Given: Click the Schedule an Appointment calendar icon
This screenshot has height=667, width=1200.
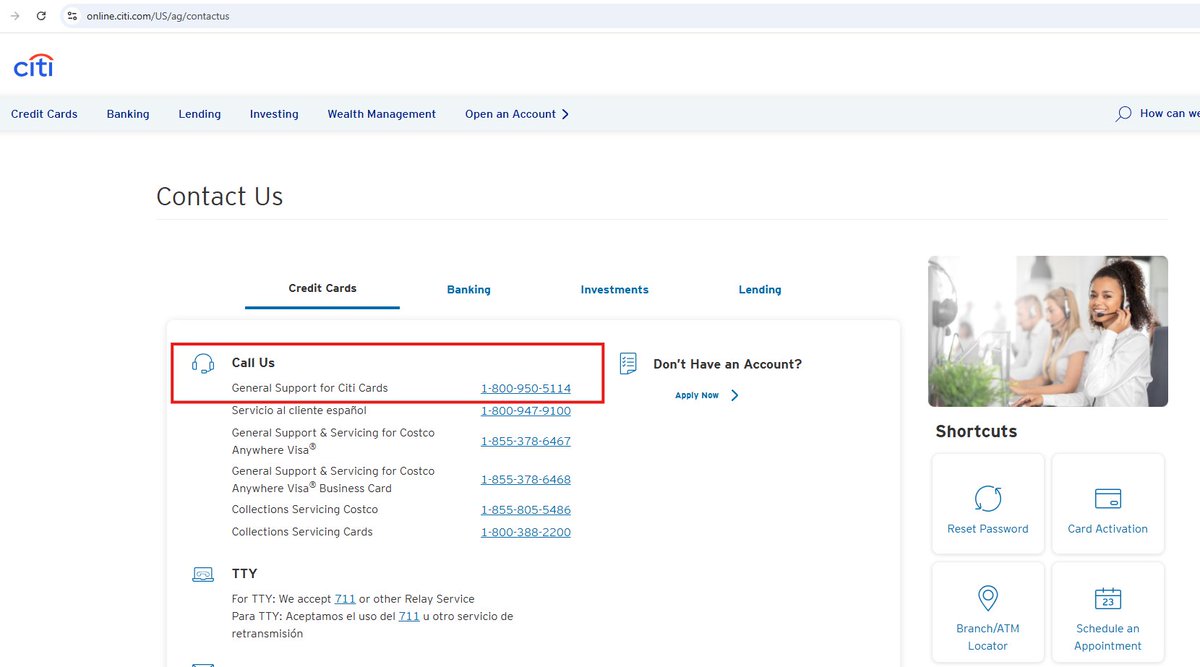Looking at the screenshot, I should (1108, 598).
